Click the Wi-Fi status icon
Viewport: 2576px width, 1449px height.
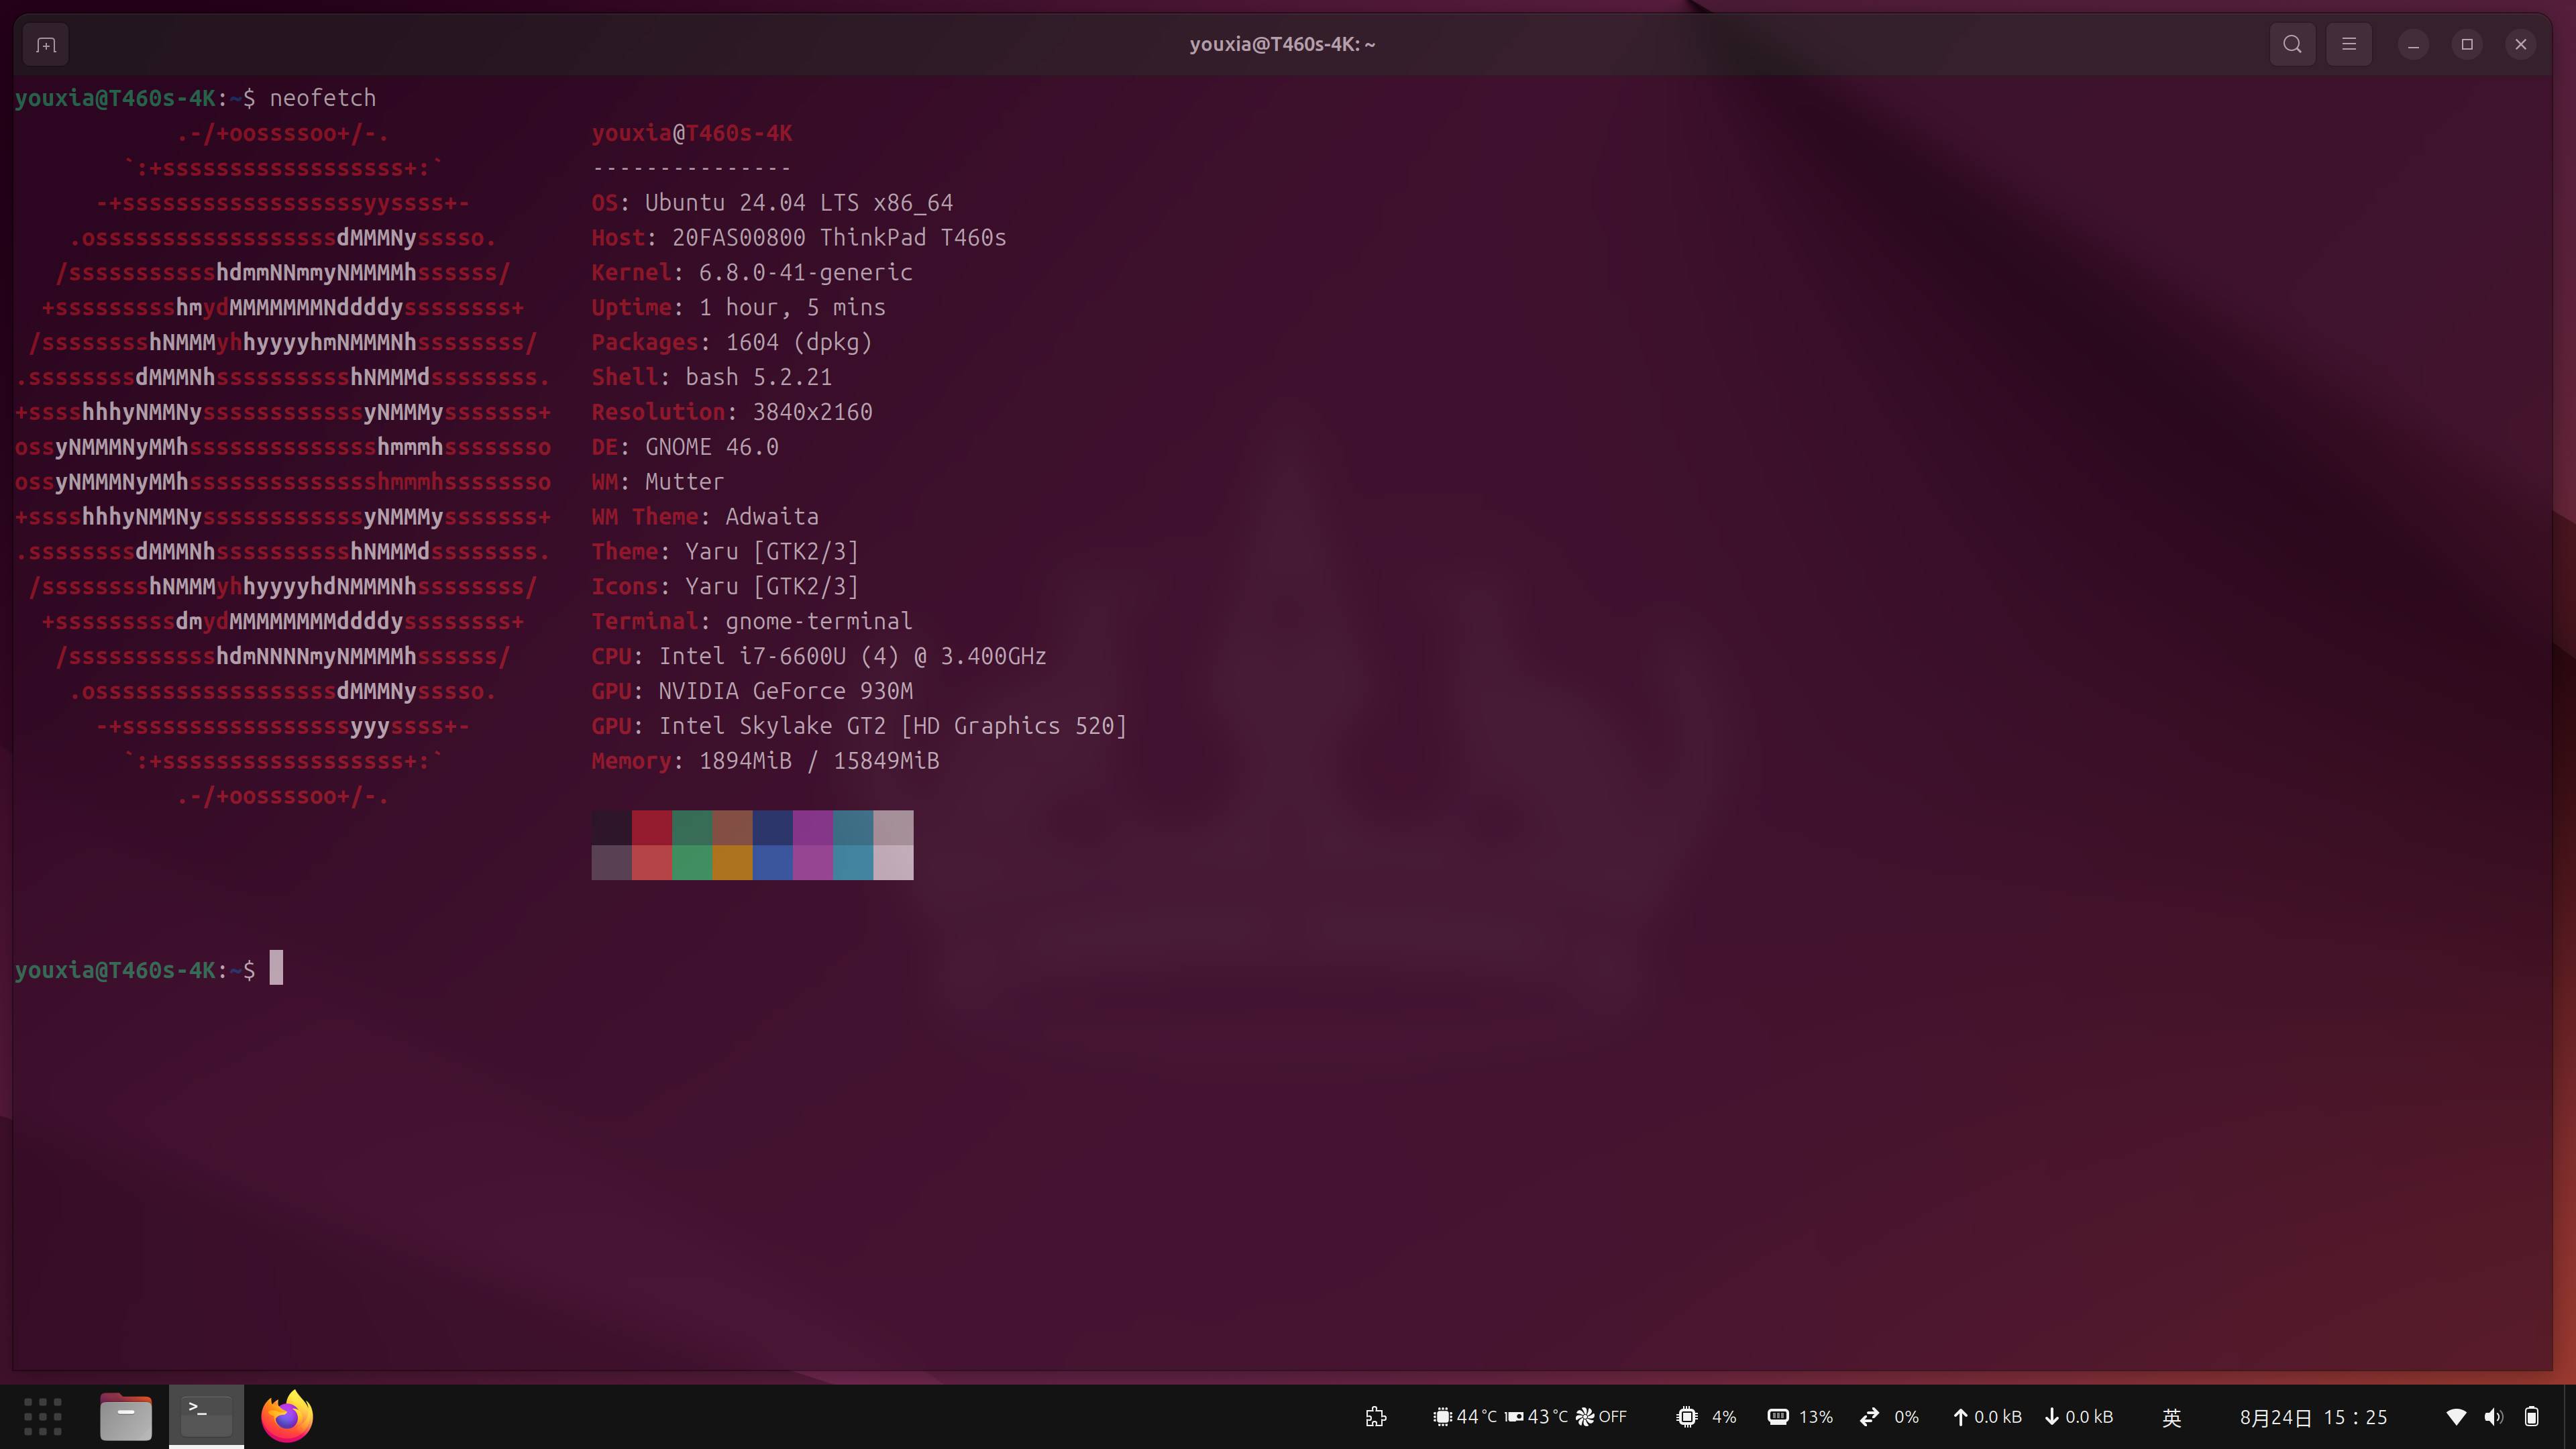point(2456,1417)
